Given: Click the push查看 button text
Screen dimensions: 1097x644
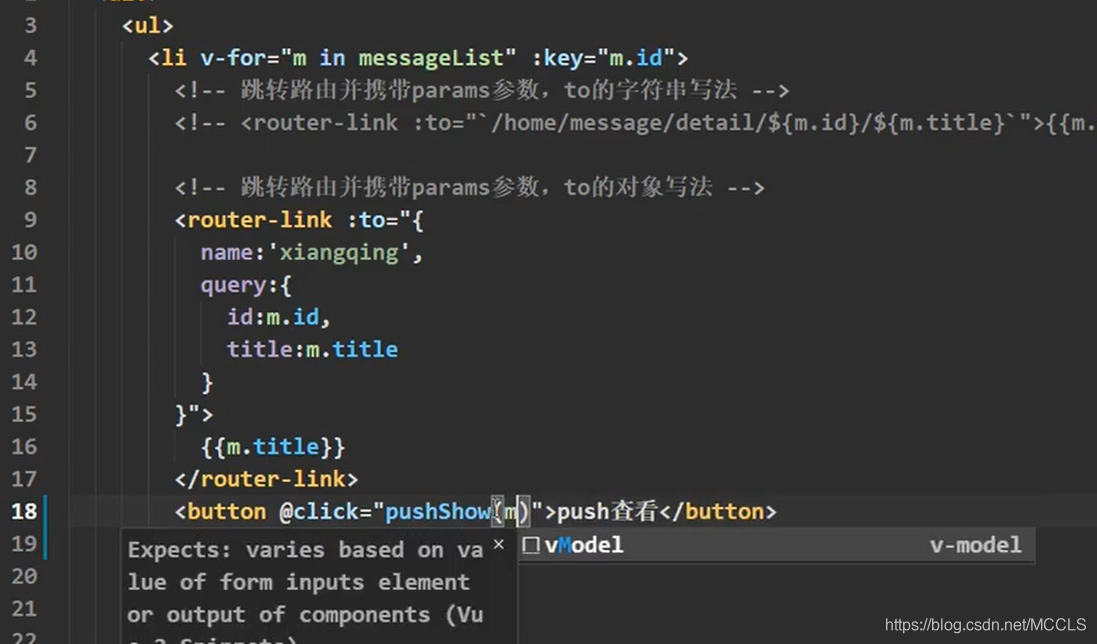Looking at the screenshot, I should click(607, 512).
